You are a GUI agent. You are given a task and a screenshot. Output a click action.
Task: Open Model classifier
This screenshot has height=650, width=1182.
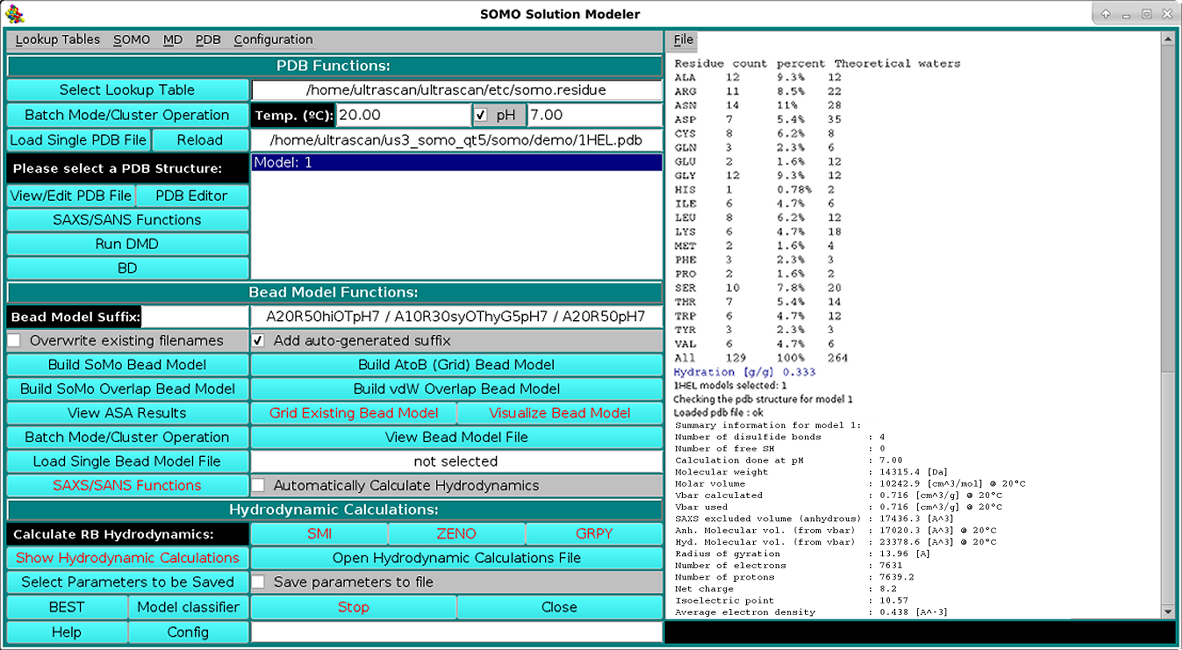(188, 607)
